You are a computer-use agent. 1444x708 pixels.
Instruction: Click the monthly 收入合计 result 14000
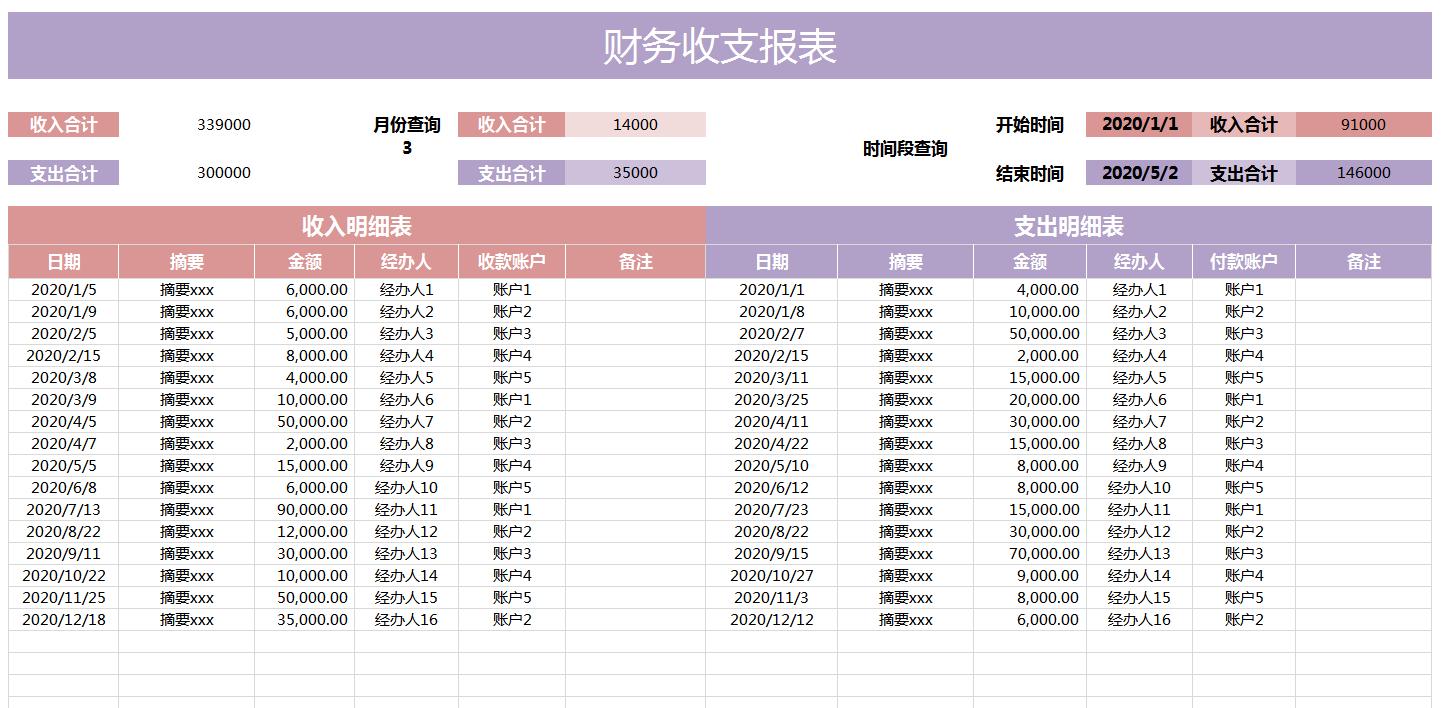pos(637,124)
